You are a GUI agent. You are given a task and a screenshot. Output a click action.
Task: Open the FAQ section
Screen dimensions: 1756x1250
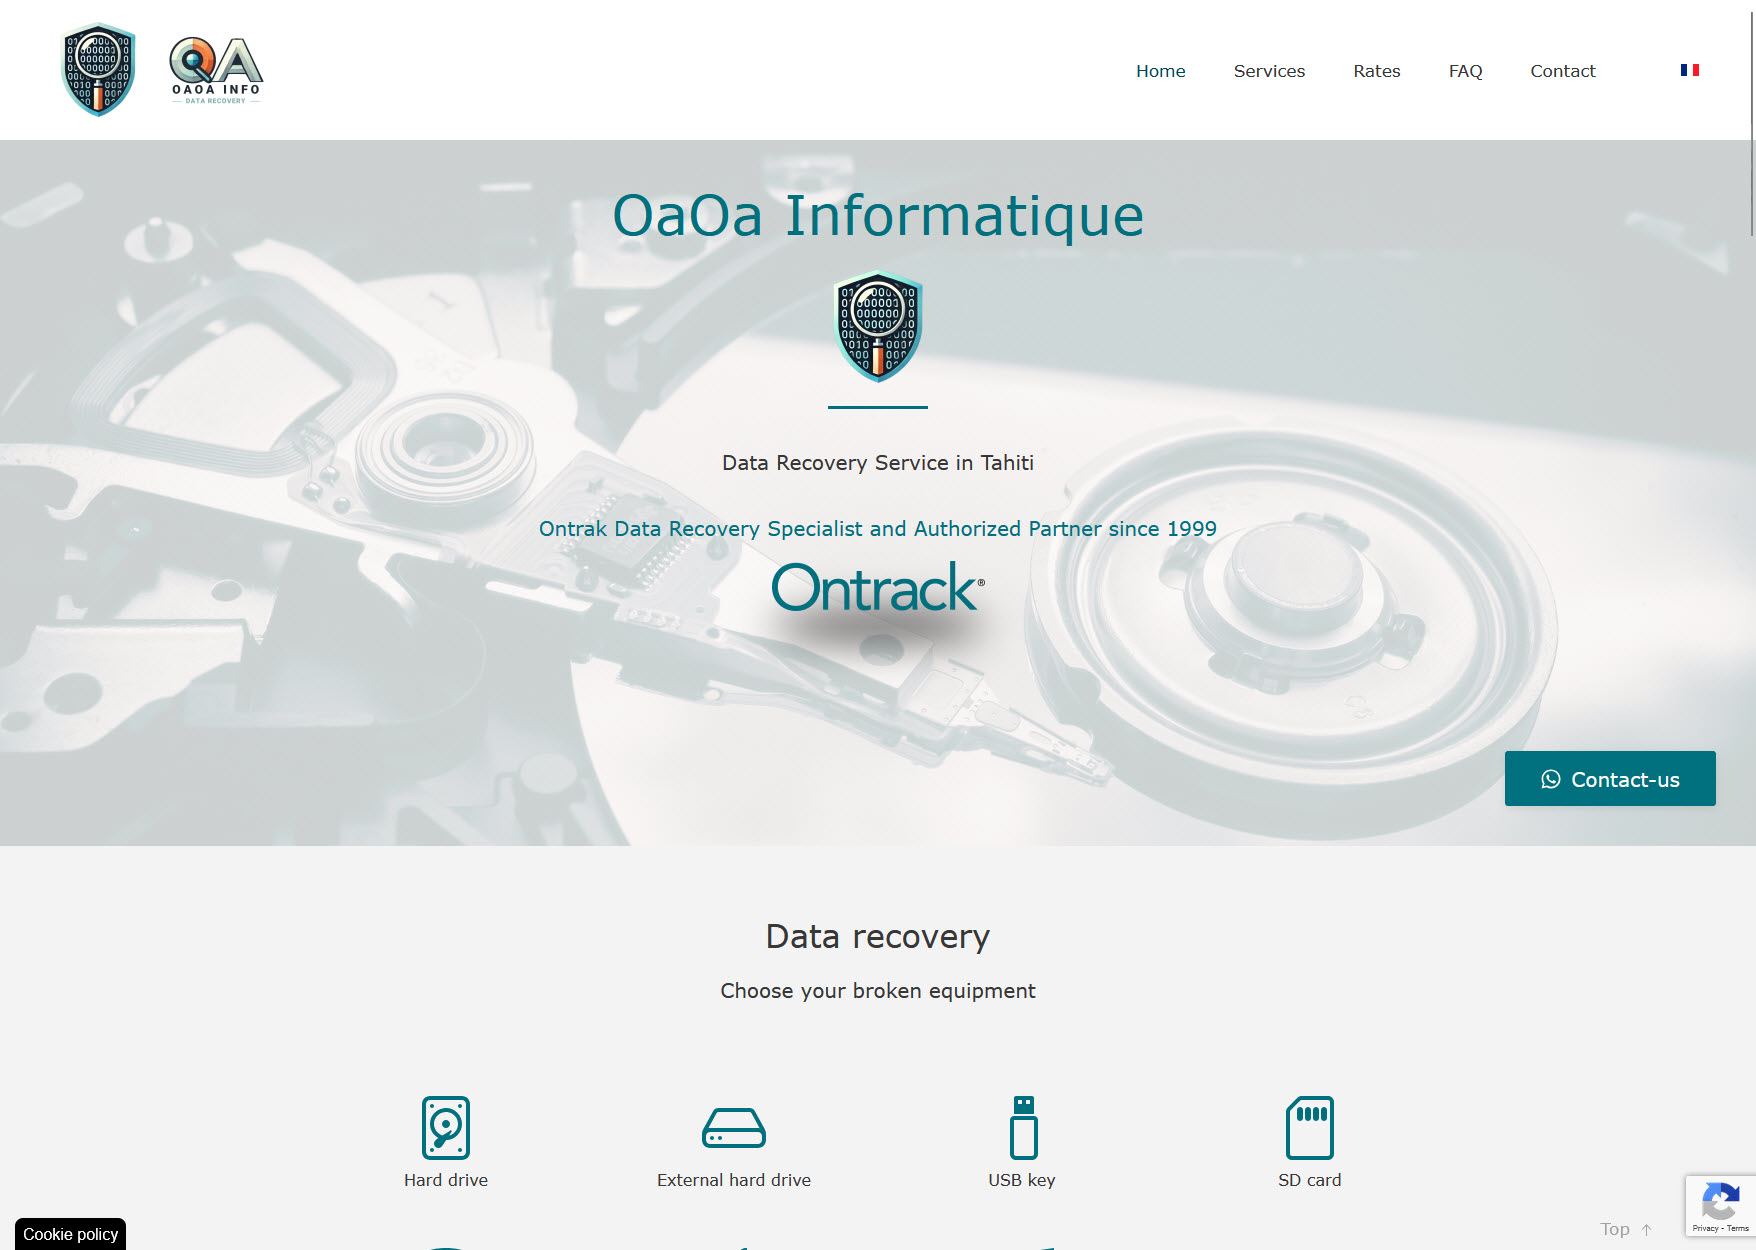coord(1465,71)
